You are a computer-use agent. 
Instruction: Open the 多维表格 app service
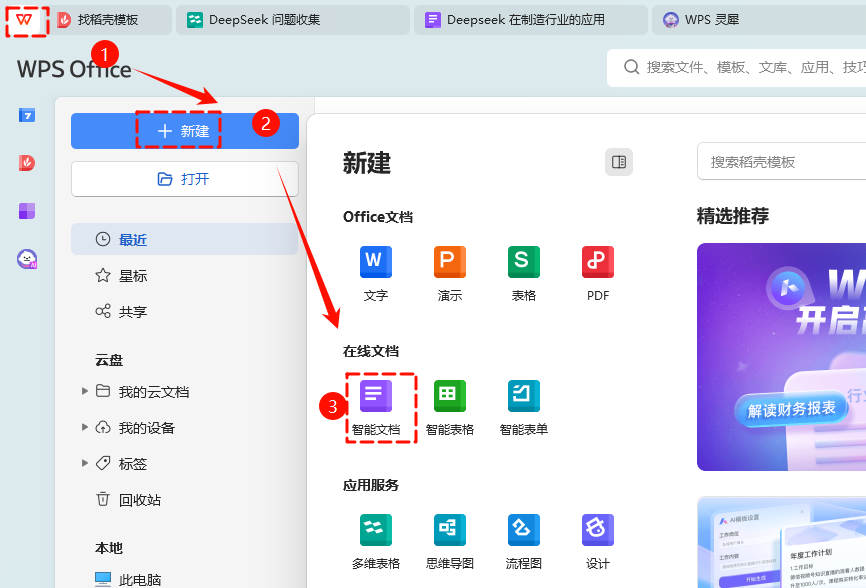click(x=376, y=542)
